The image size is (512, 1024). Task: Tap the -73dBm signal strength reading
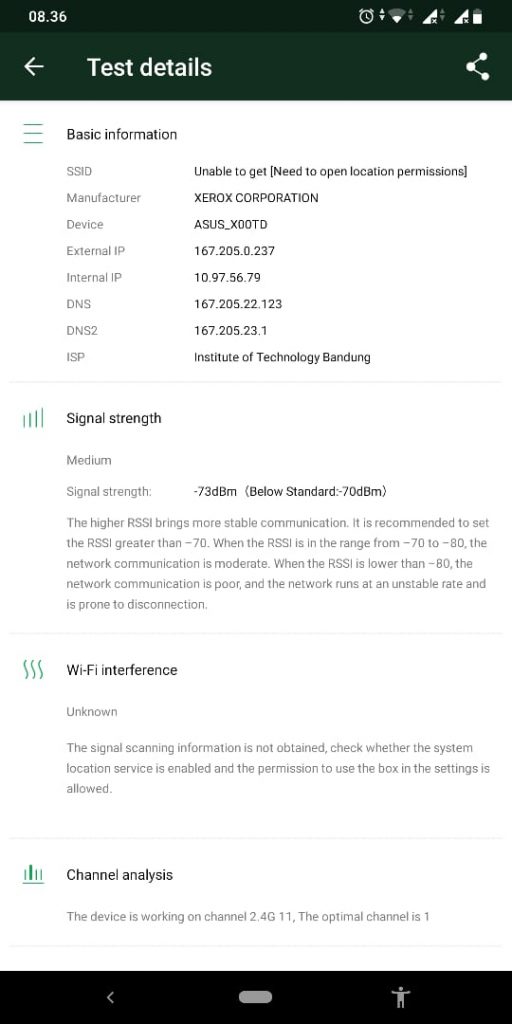tap(216, 492)
